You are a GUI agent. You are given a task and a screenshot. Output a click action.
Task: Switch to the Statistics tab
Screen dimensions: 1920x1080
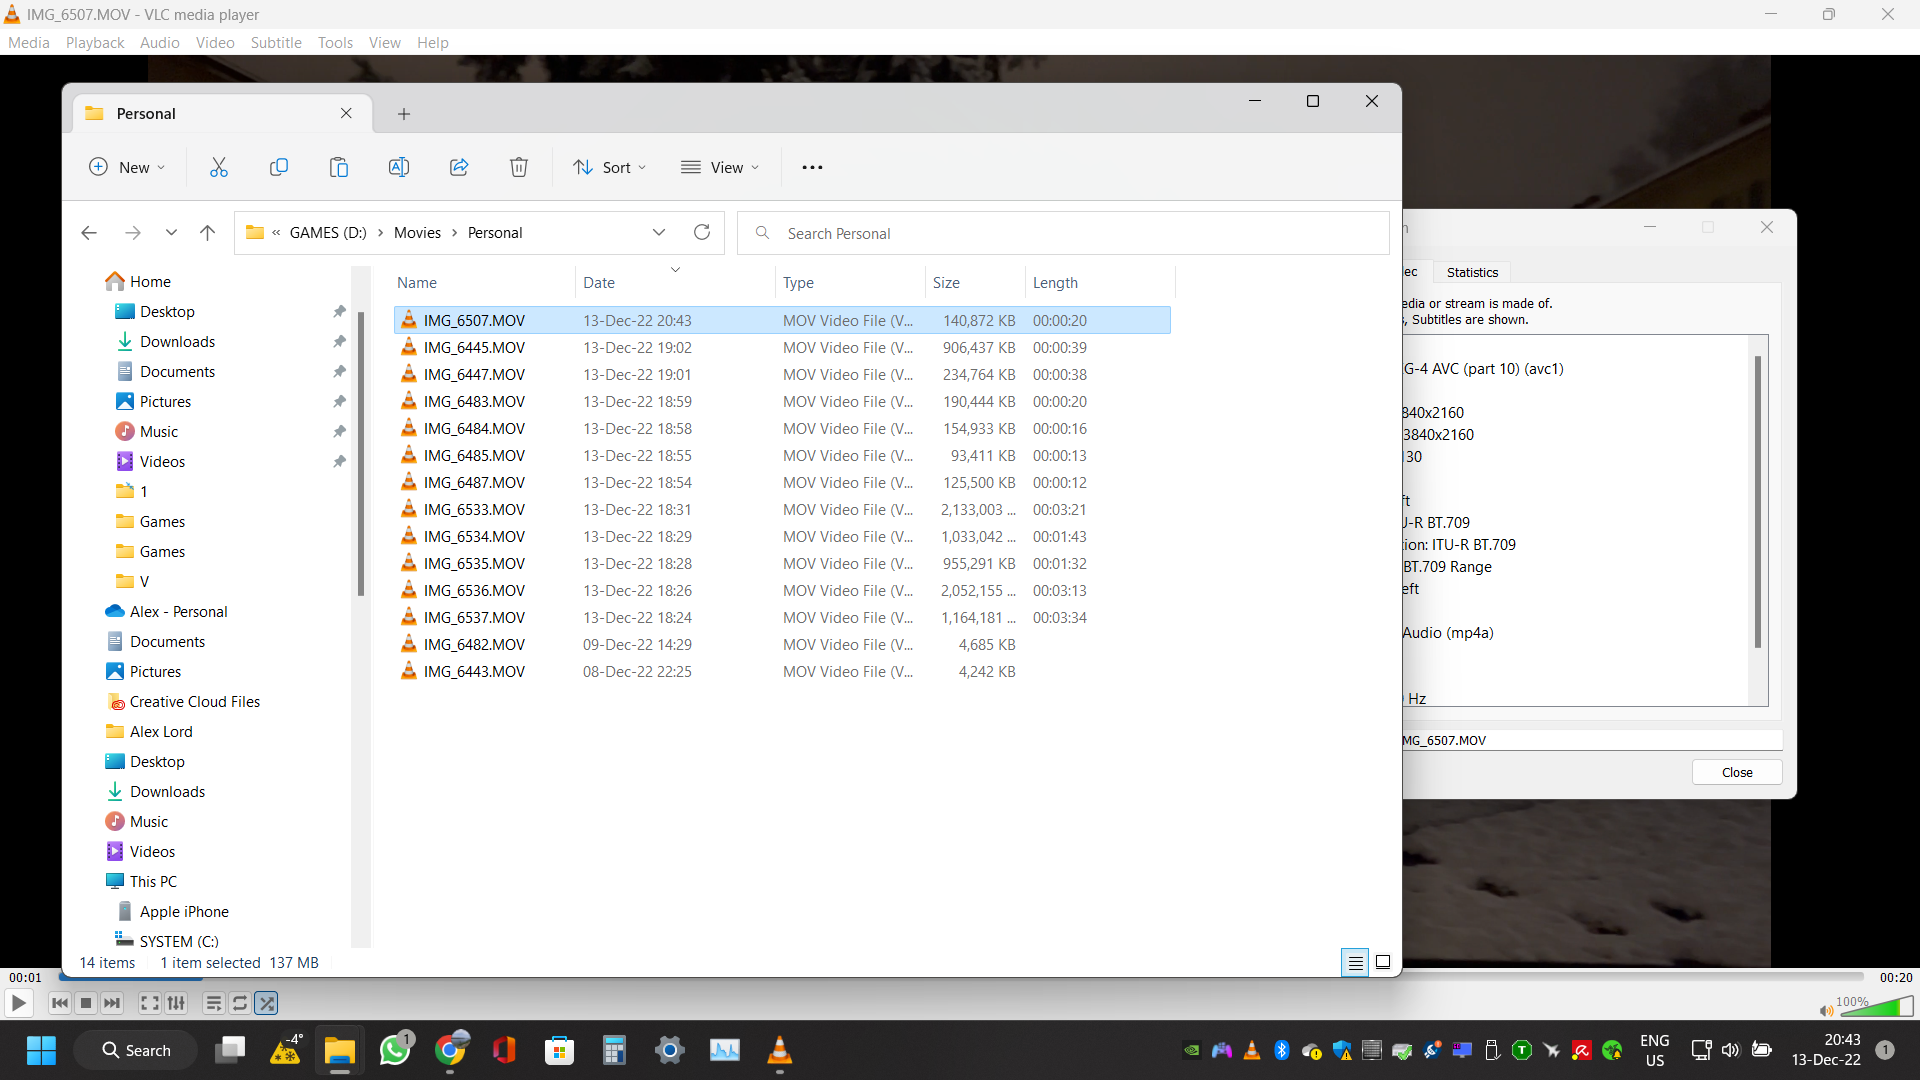[1472, 272]
